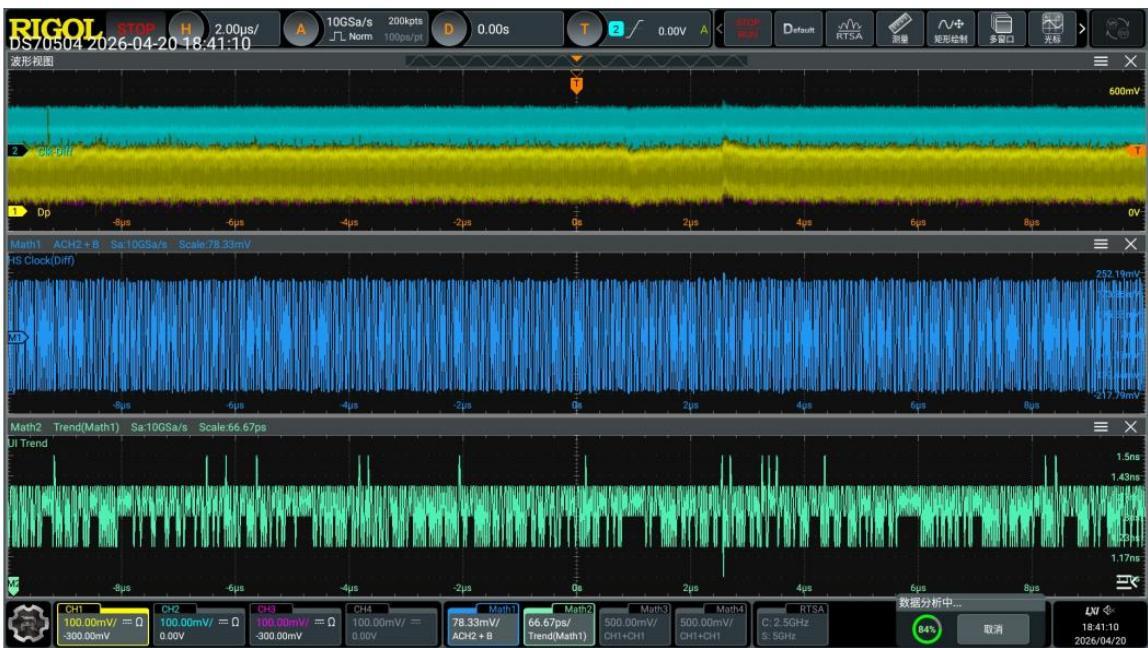Viewport: 1148px width, 648px height.
Task: Expand toolbar with the right chevron arrow
Action: point(1082,29)
